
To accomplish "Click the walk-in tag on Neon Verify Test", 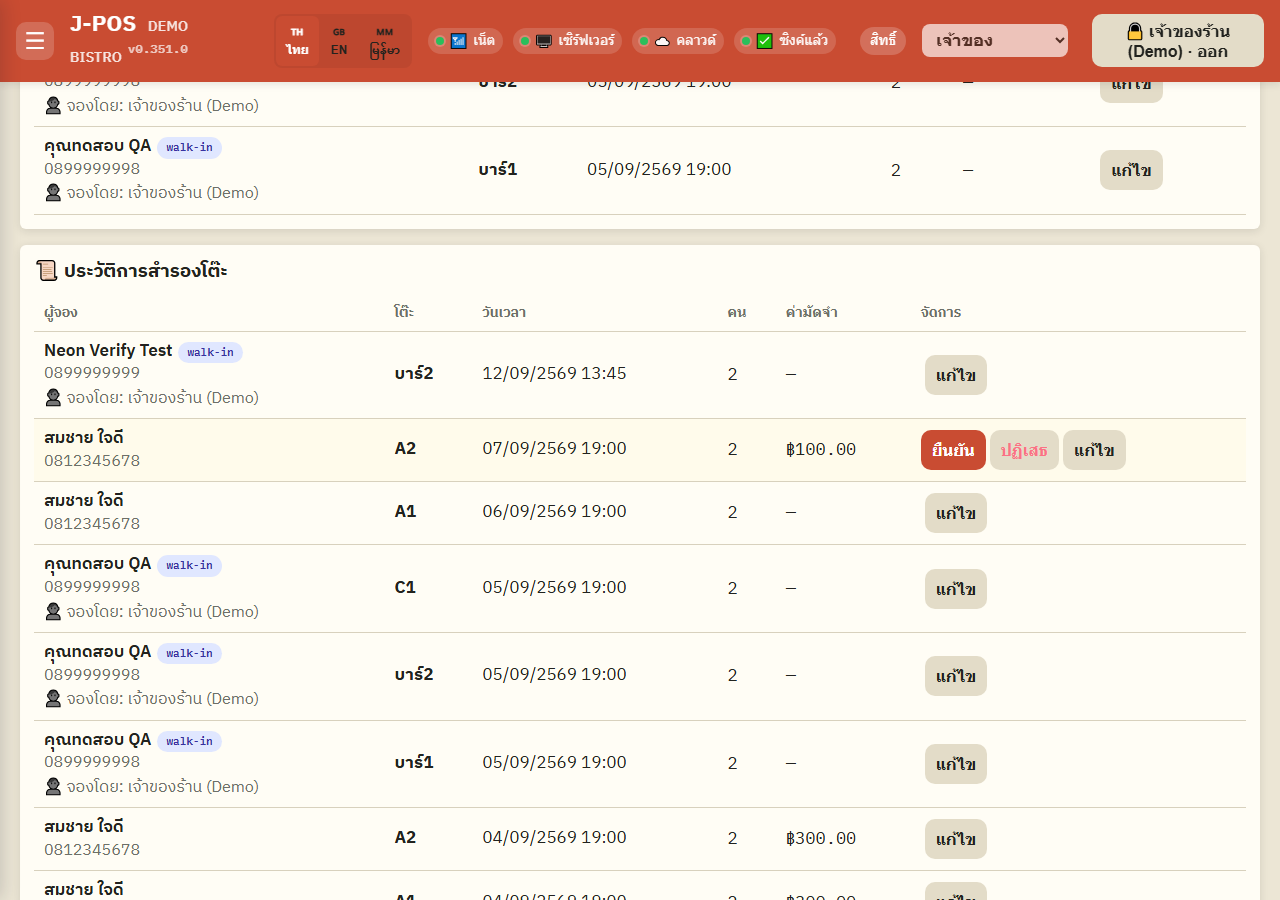I will click(210, 352).
